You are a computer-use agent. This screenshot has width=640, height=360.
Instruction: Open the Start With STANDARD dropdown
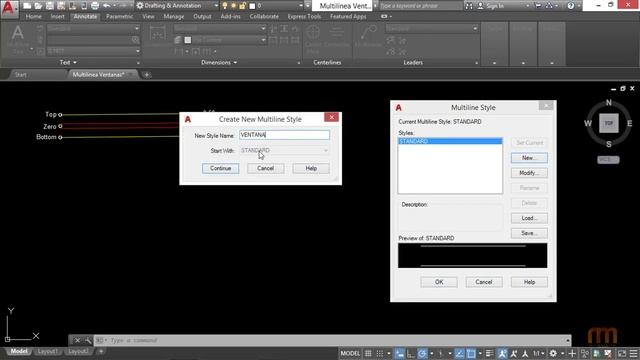click(x=284, y=151)
